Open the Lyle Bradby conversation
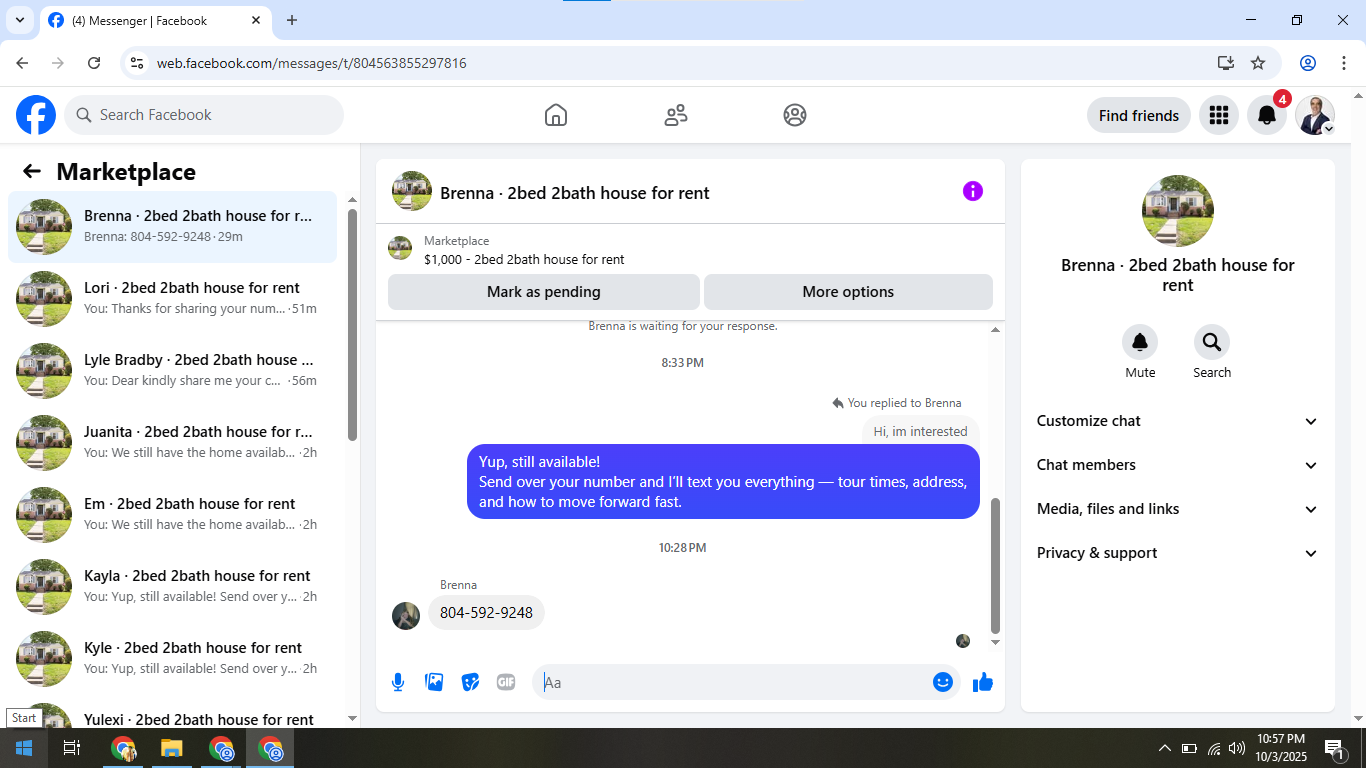The height and width of the screenshot is (768, 1366). click(x=173, y=371)
